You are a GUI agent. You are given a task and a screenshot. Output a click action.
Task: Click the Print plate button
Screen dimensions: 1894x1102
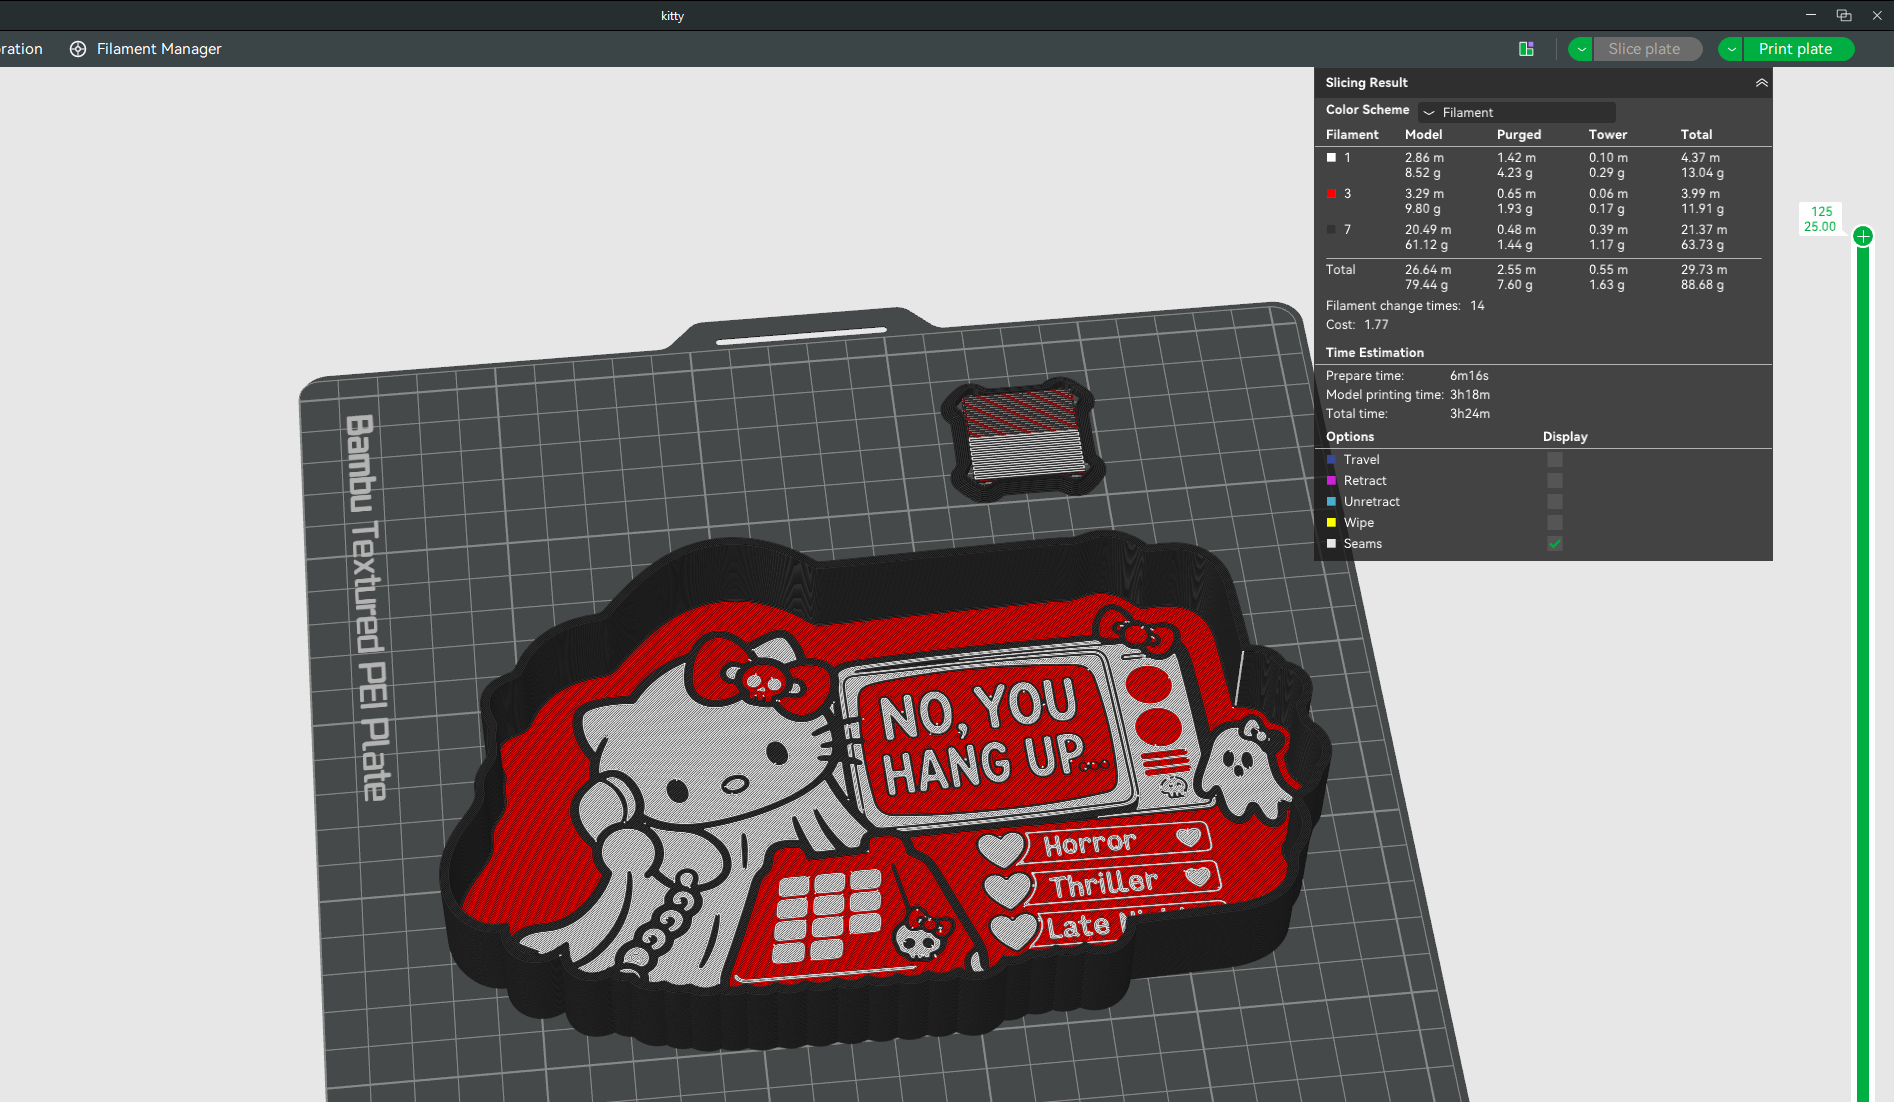point(1796,49)
